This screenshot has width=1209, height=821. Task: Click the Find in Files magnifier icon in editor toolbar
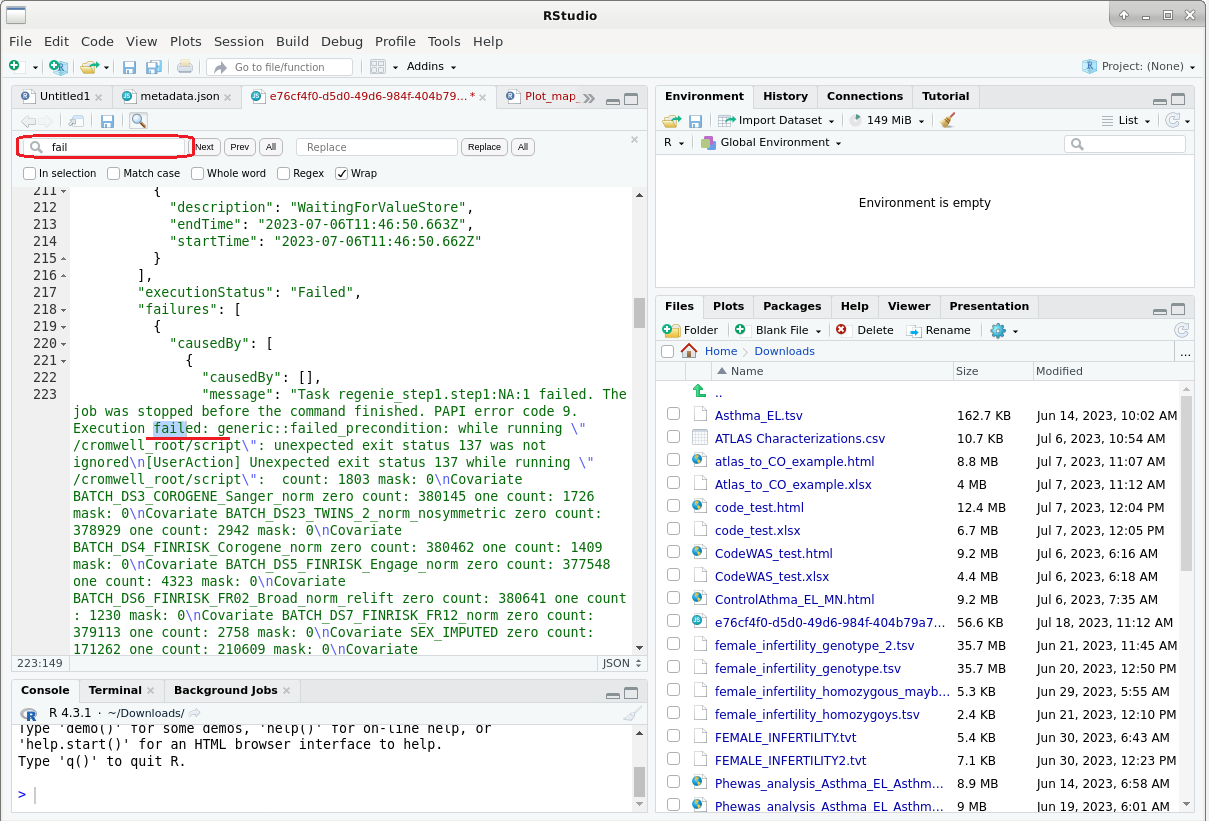(x=138, y=121)
